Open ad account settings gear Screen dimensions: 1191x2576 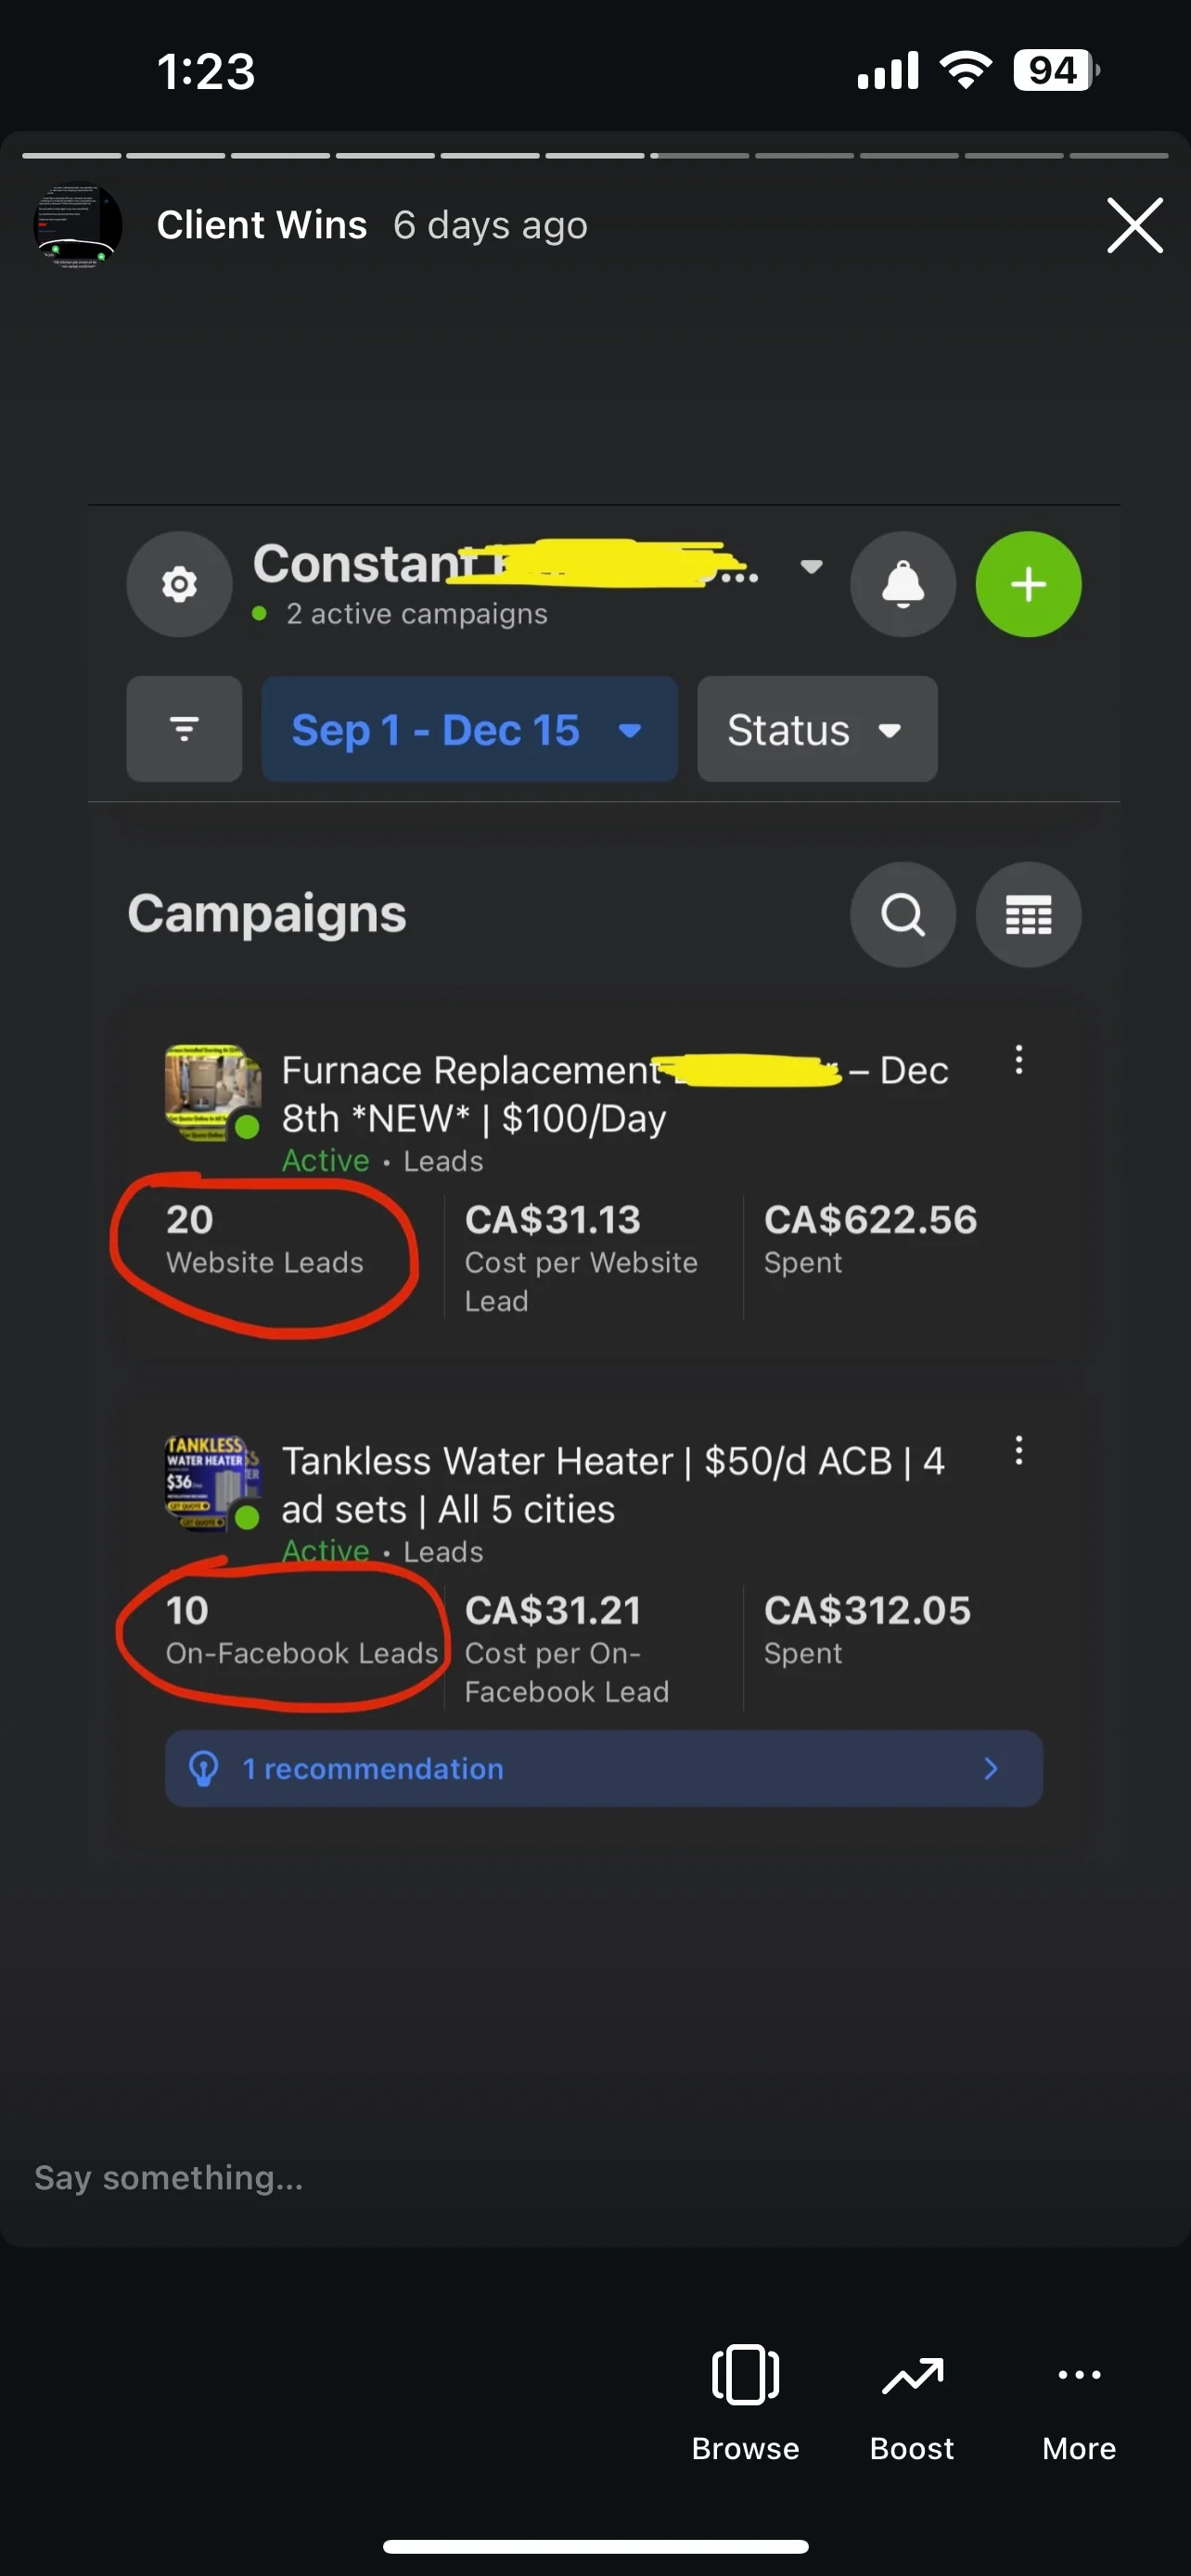pyautogui.click(x=179, y=584)
